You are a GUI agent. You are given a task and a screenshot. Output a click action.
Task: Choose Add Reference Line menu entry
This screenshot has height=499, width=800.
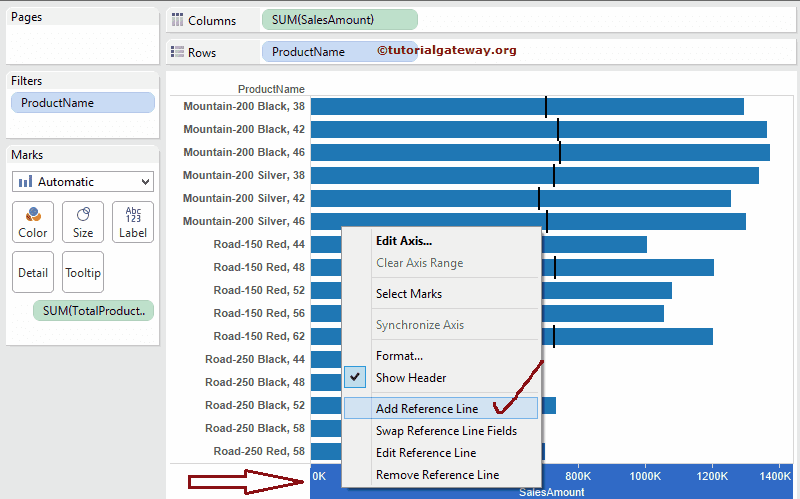pos(441,408)
